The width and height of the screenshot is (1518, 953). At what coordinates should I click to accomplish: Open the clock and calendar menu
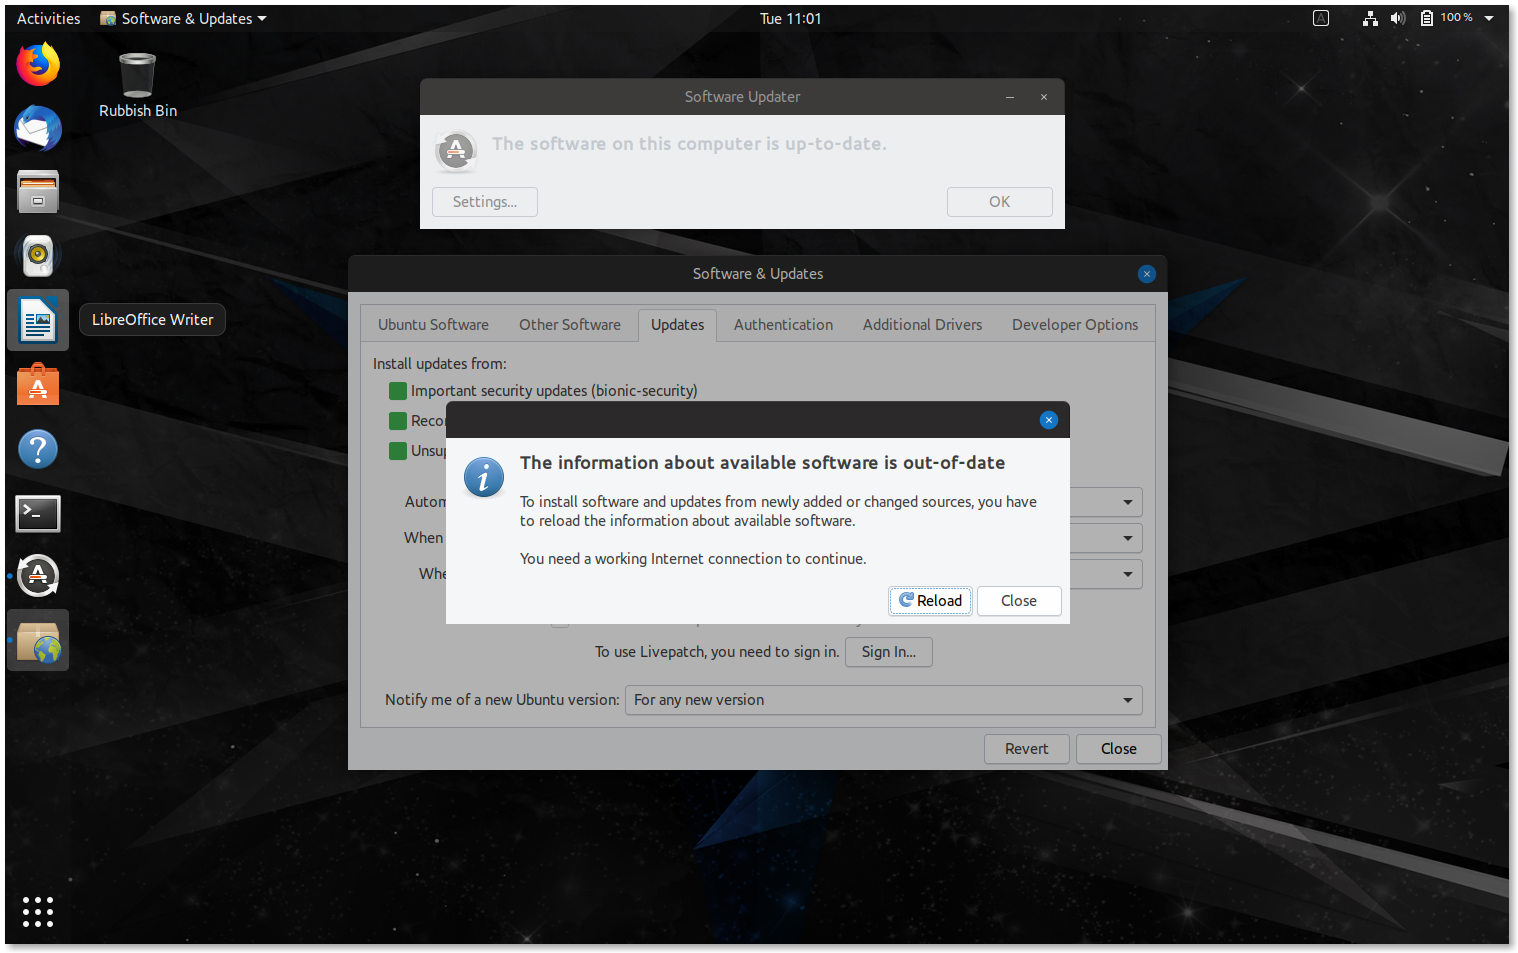pyautogui.click(x=790, y=18)
